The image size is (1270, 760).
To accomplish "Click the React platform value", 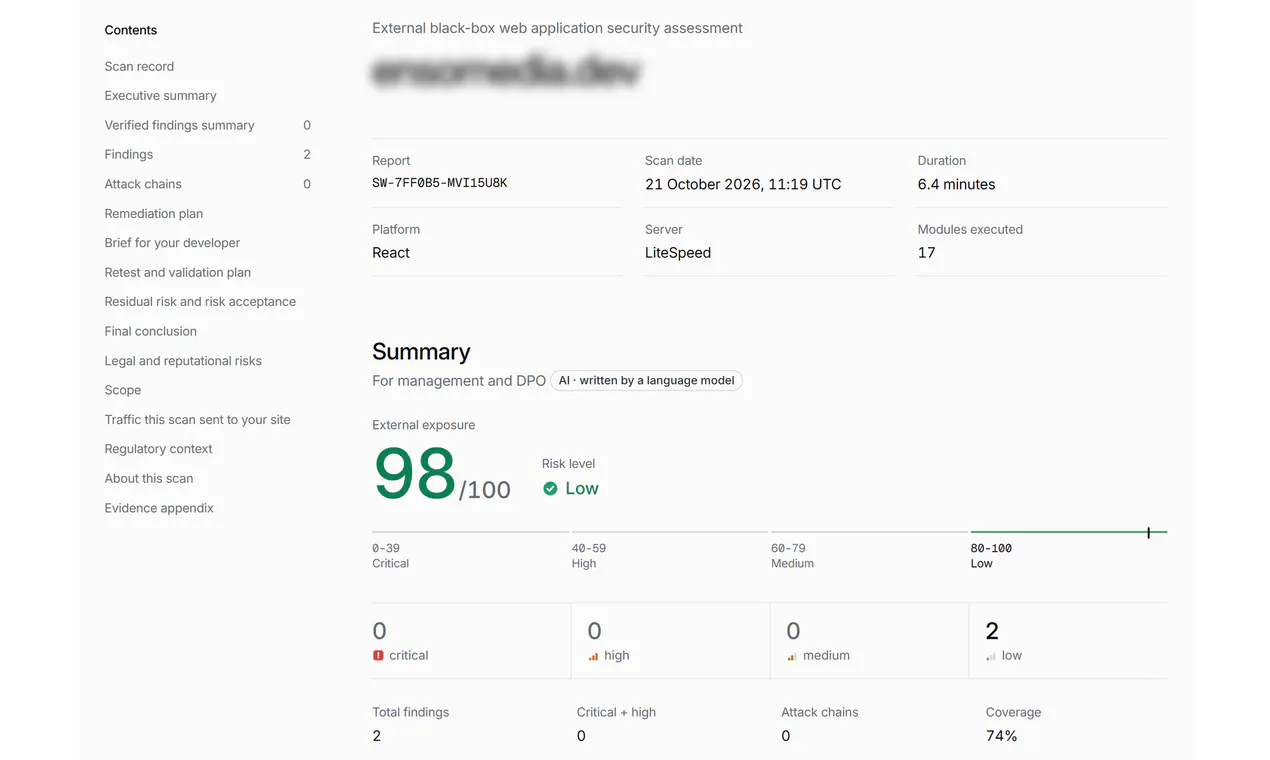I will point(391,253).
